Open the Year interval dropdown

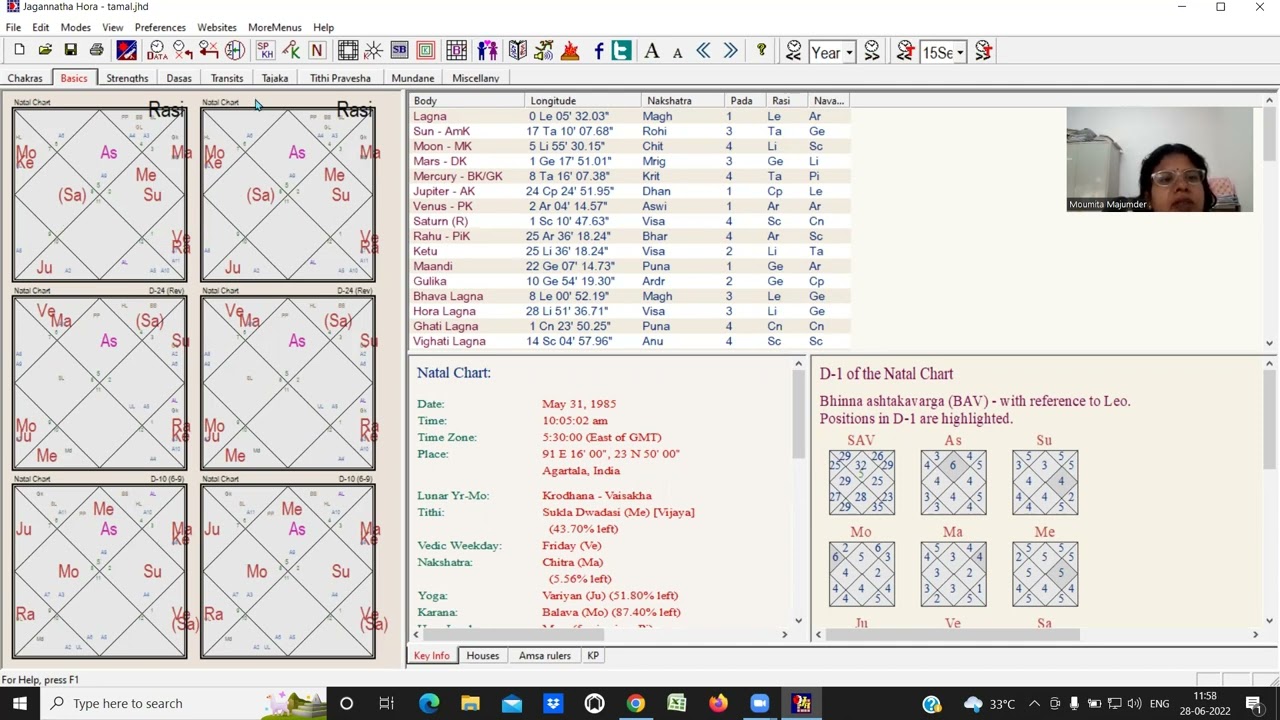849,52
